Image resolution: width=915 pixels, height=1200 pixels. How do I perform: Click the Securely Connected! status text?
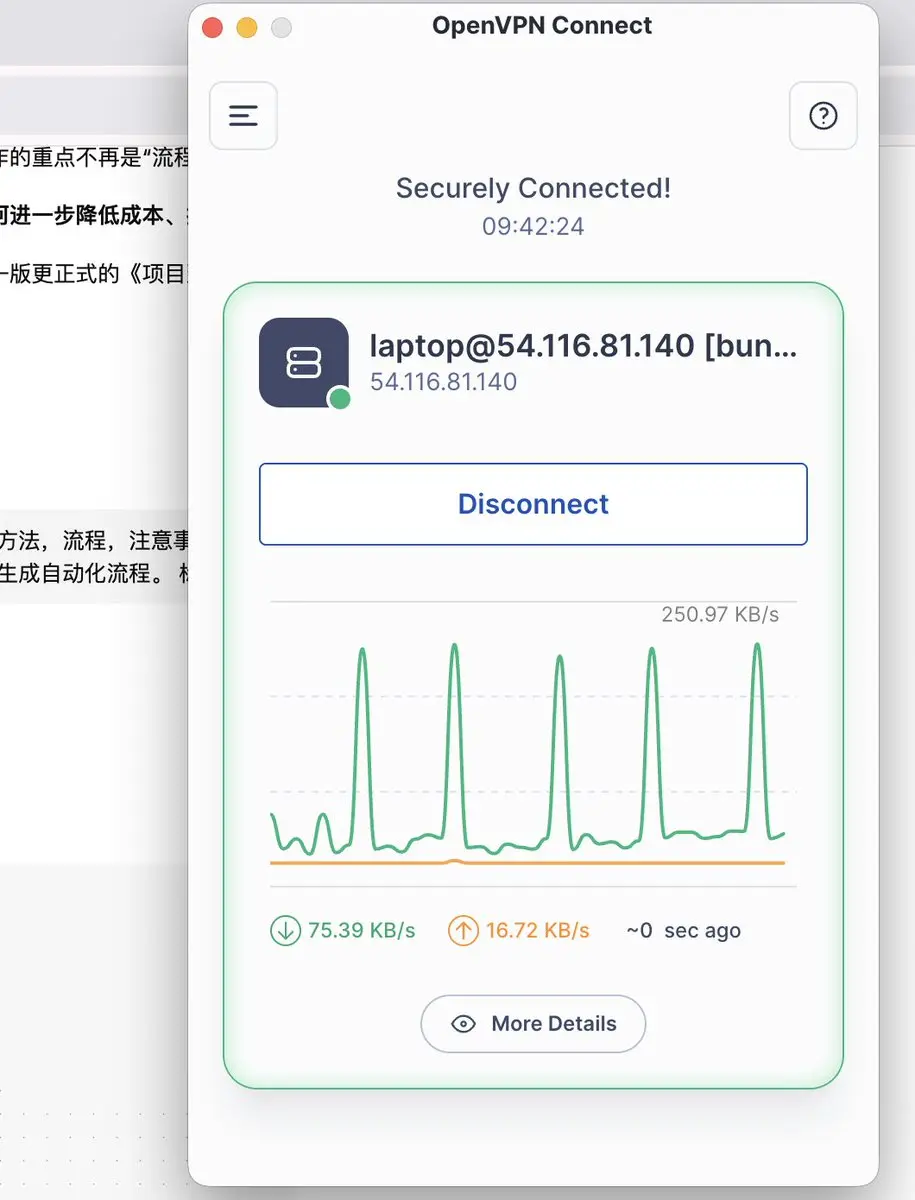[x=533, y=188]
